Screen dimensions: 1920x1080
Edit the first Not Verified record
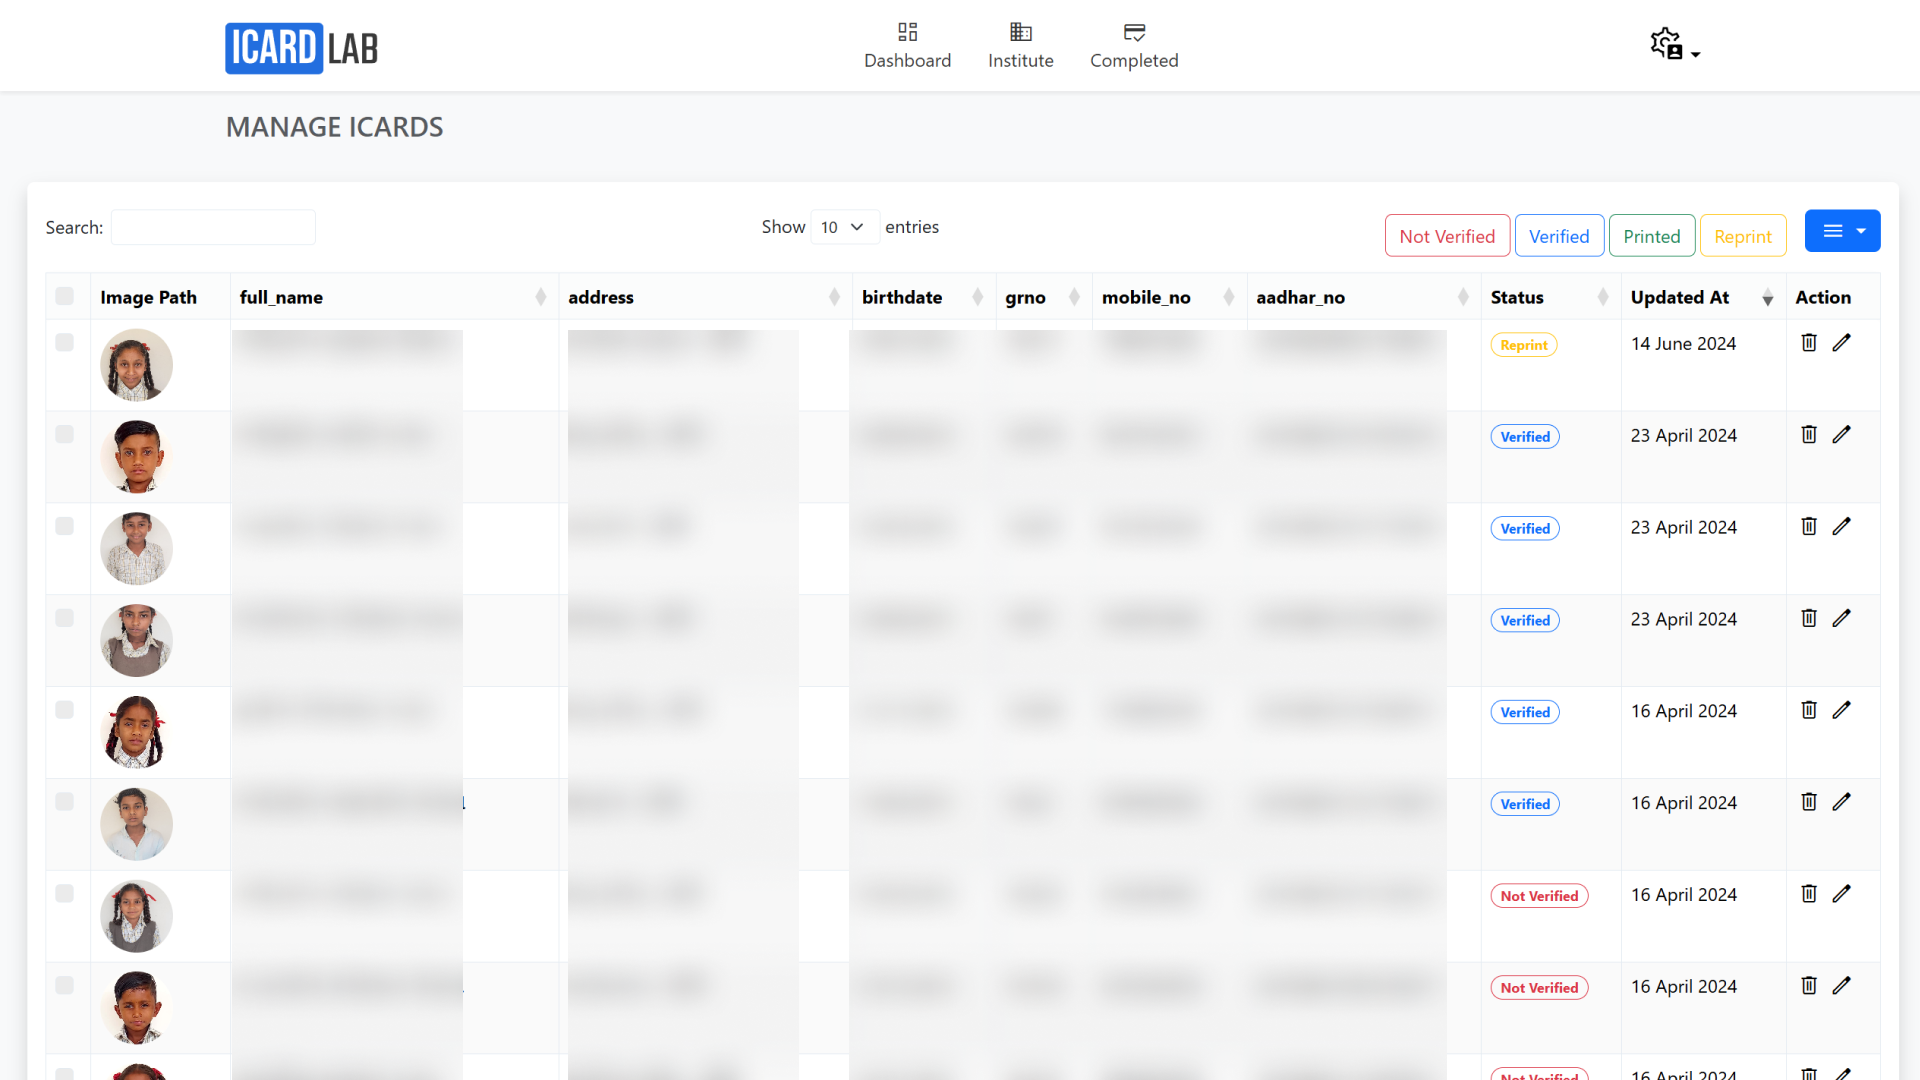[1842, 895]
